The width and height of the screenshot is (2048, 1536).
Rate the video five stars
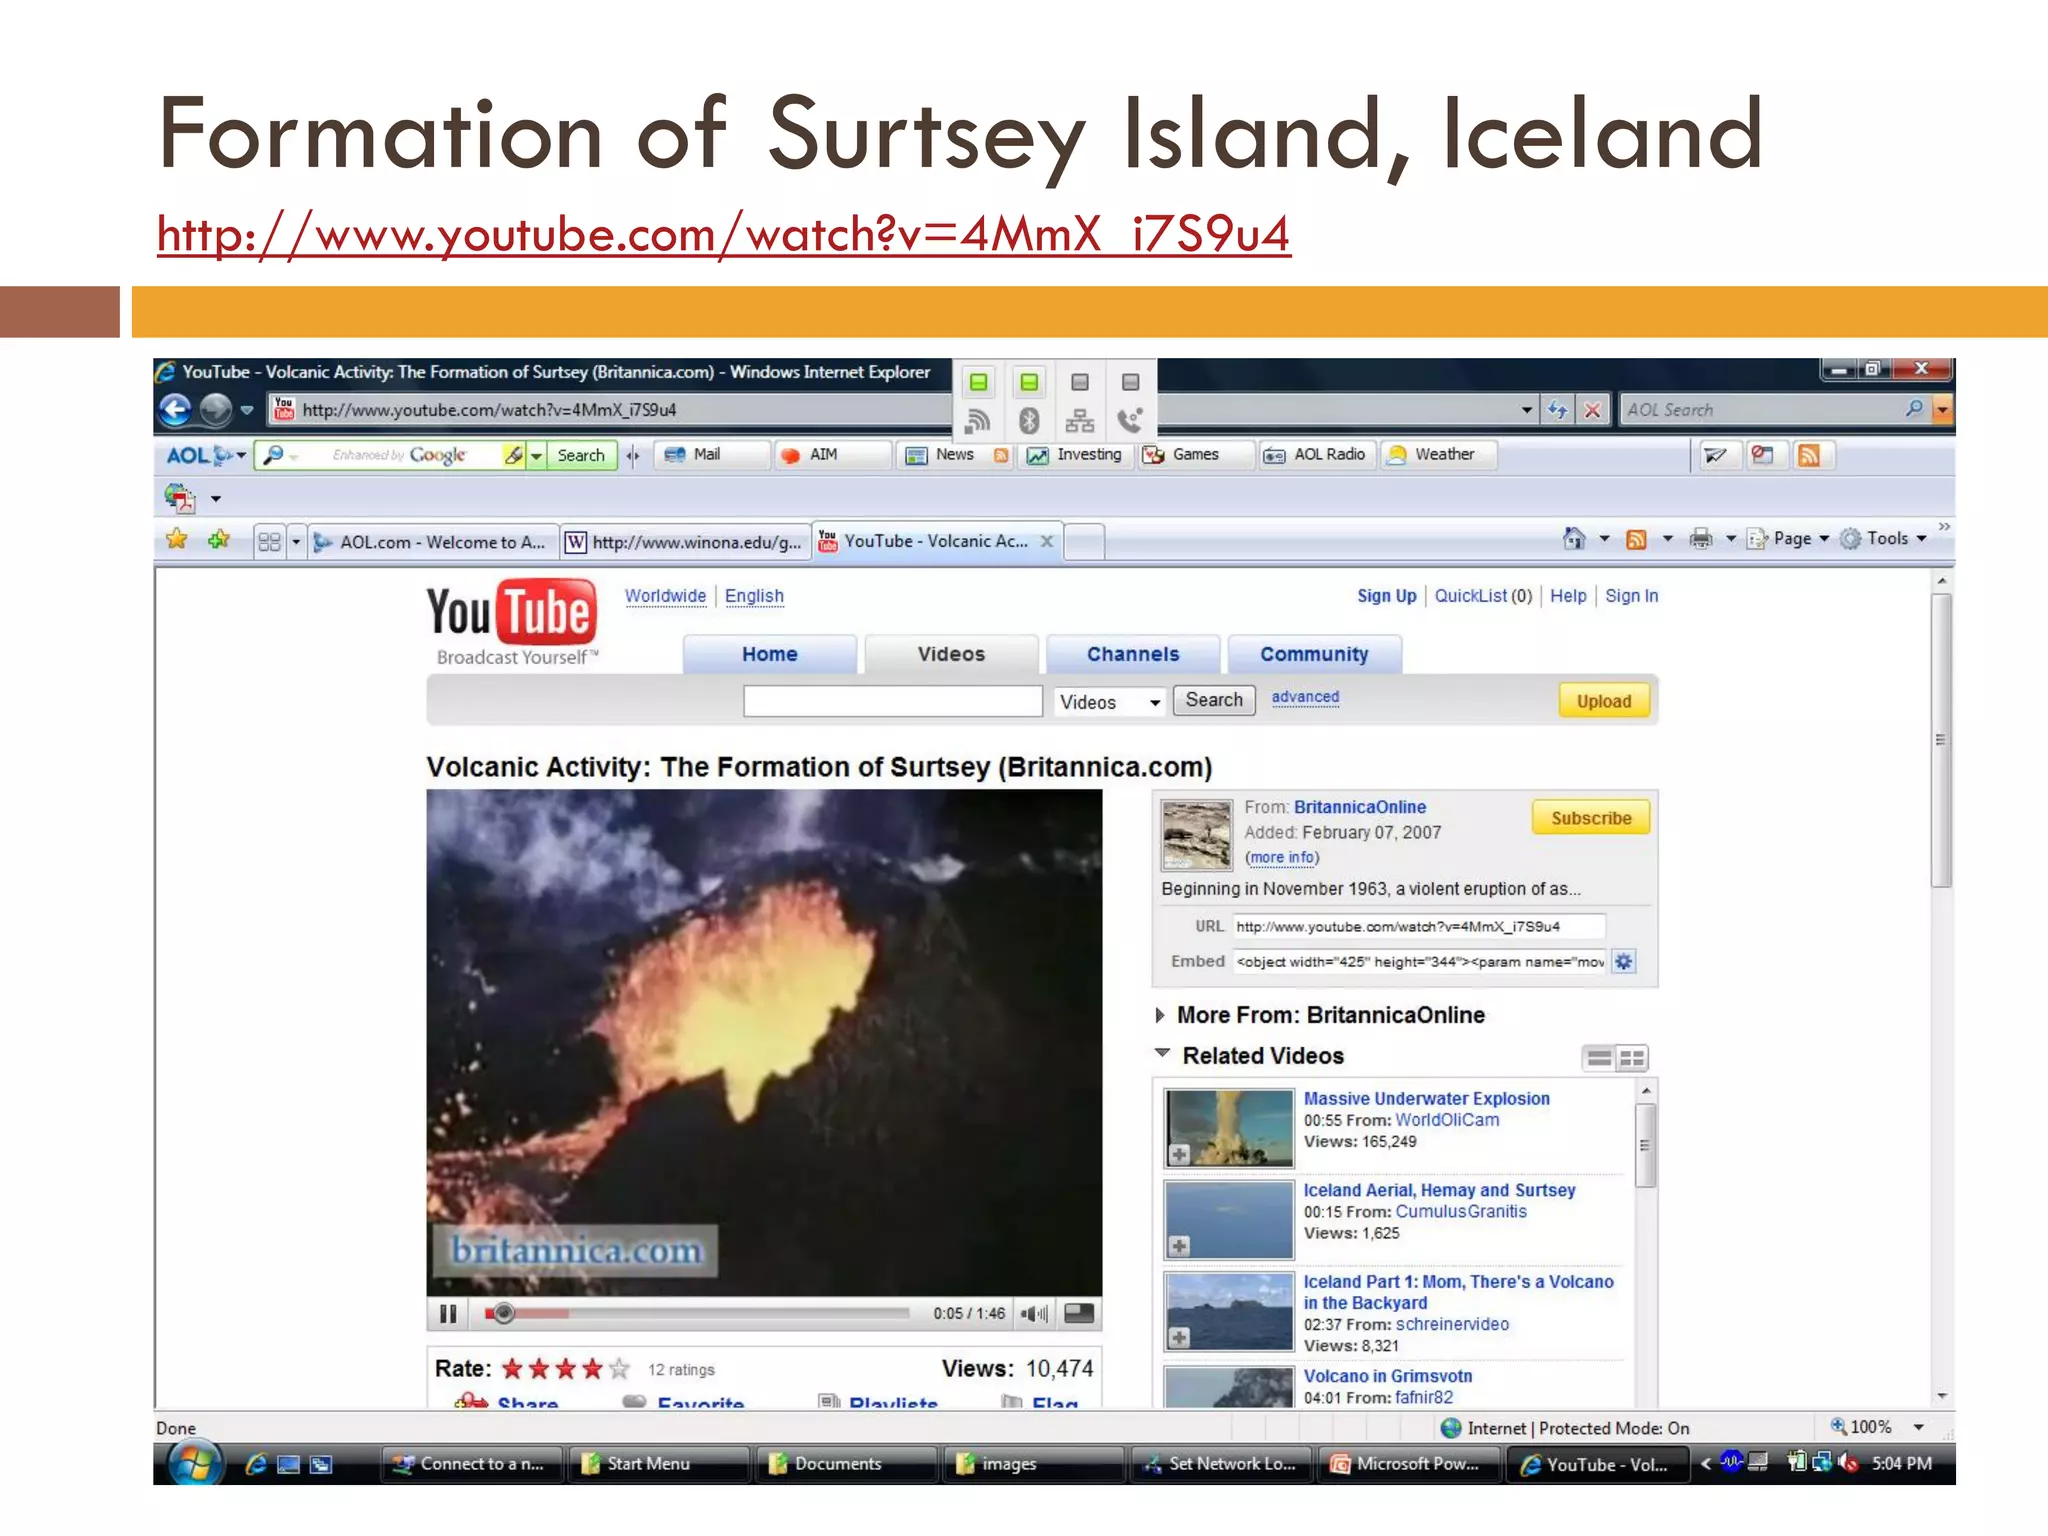[619, 1369]
